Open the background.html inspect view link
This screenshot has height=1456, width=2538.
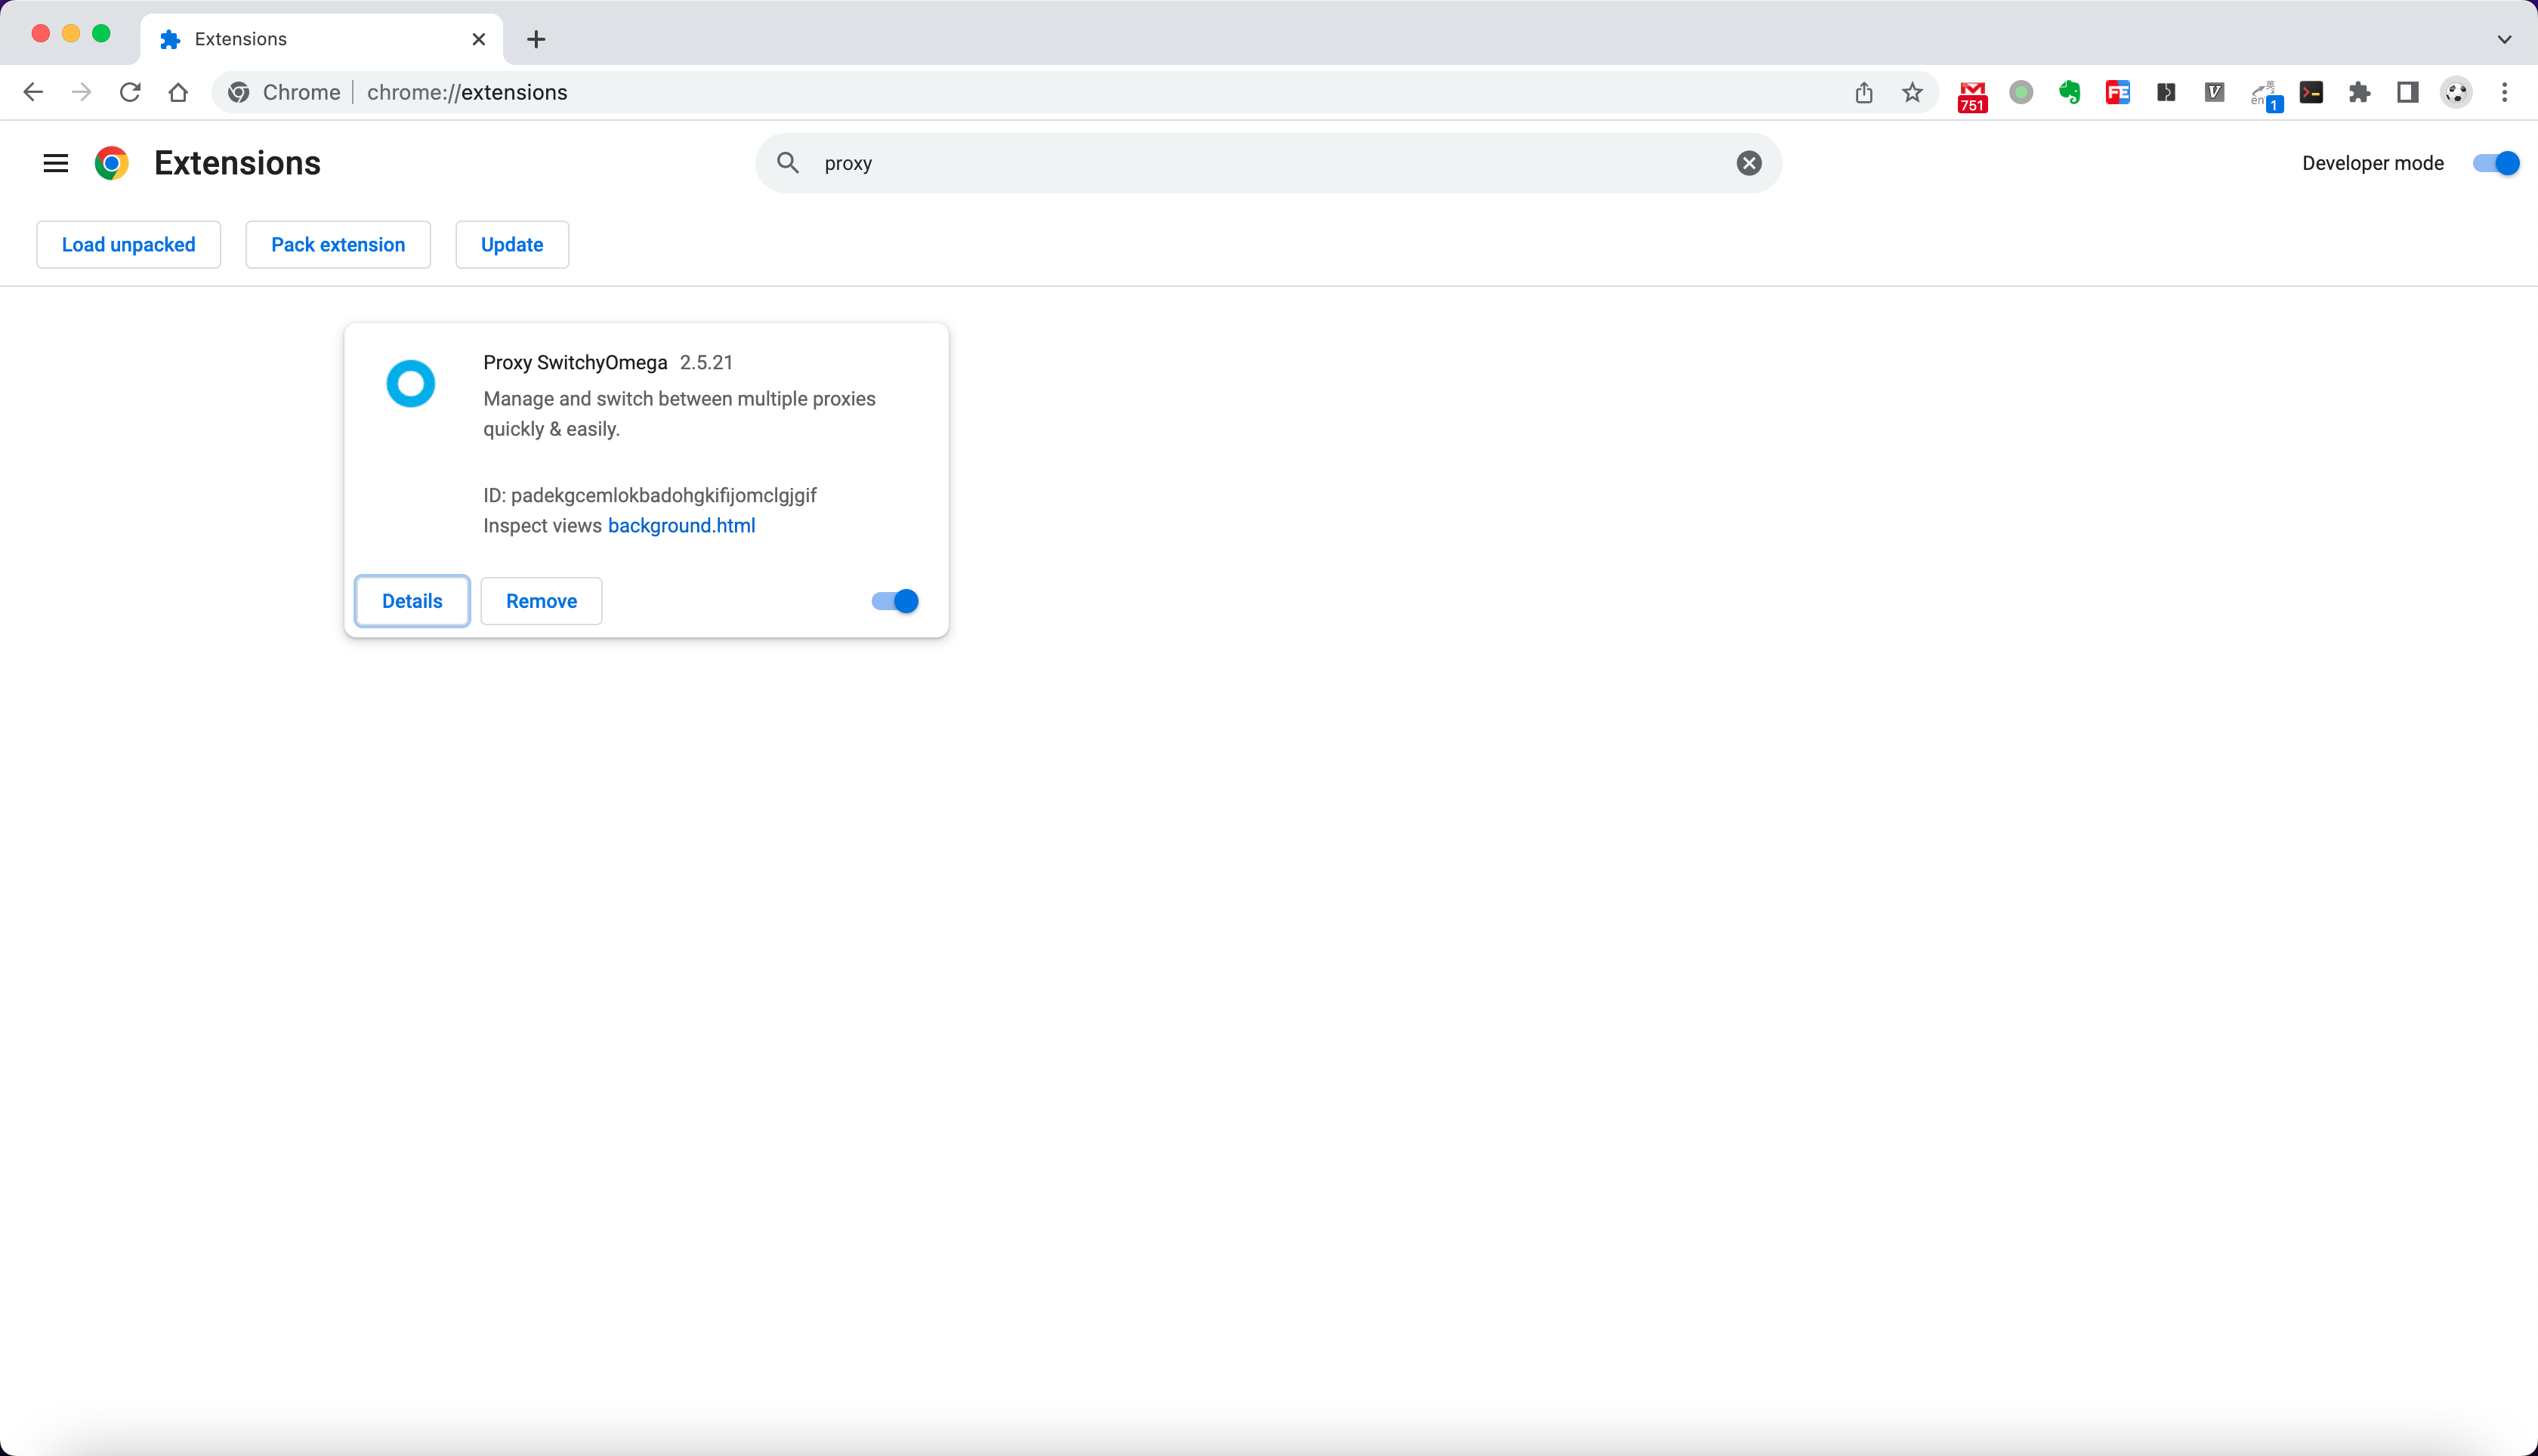681,526
